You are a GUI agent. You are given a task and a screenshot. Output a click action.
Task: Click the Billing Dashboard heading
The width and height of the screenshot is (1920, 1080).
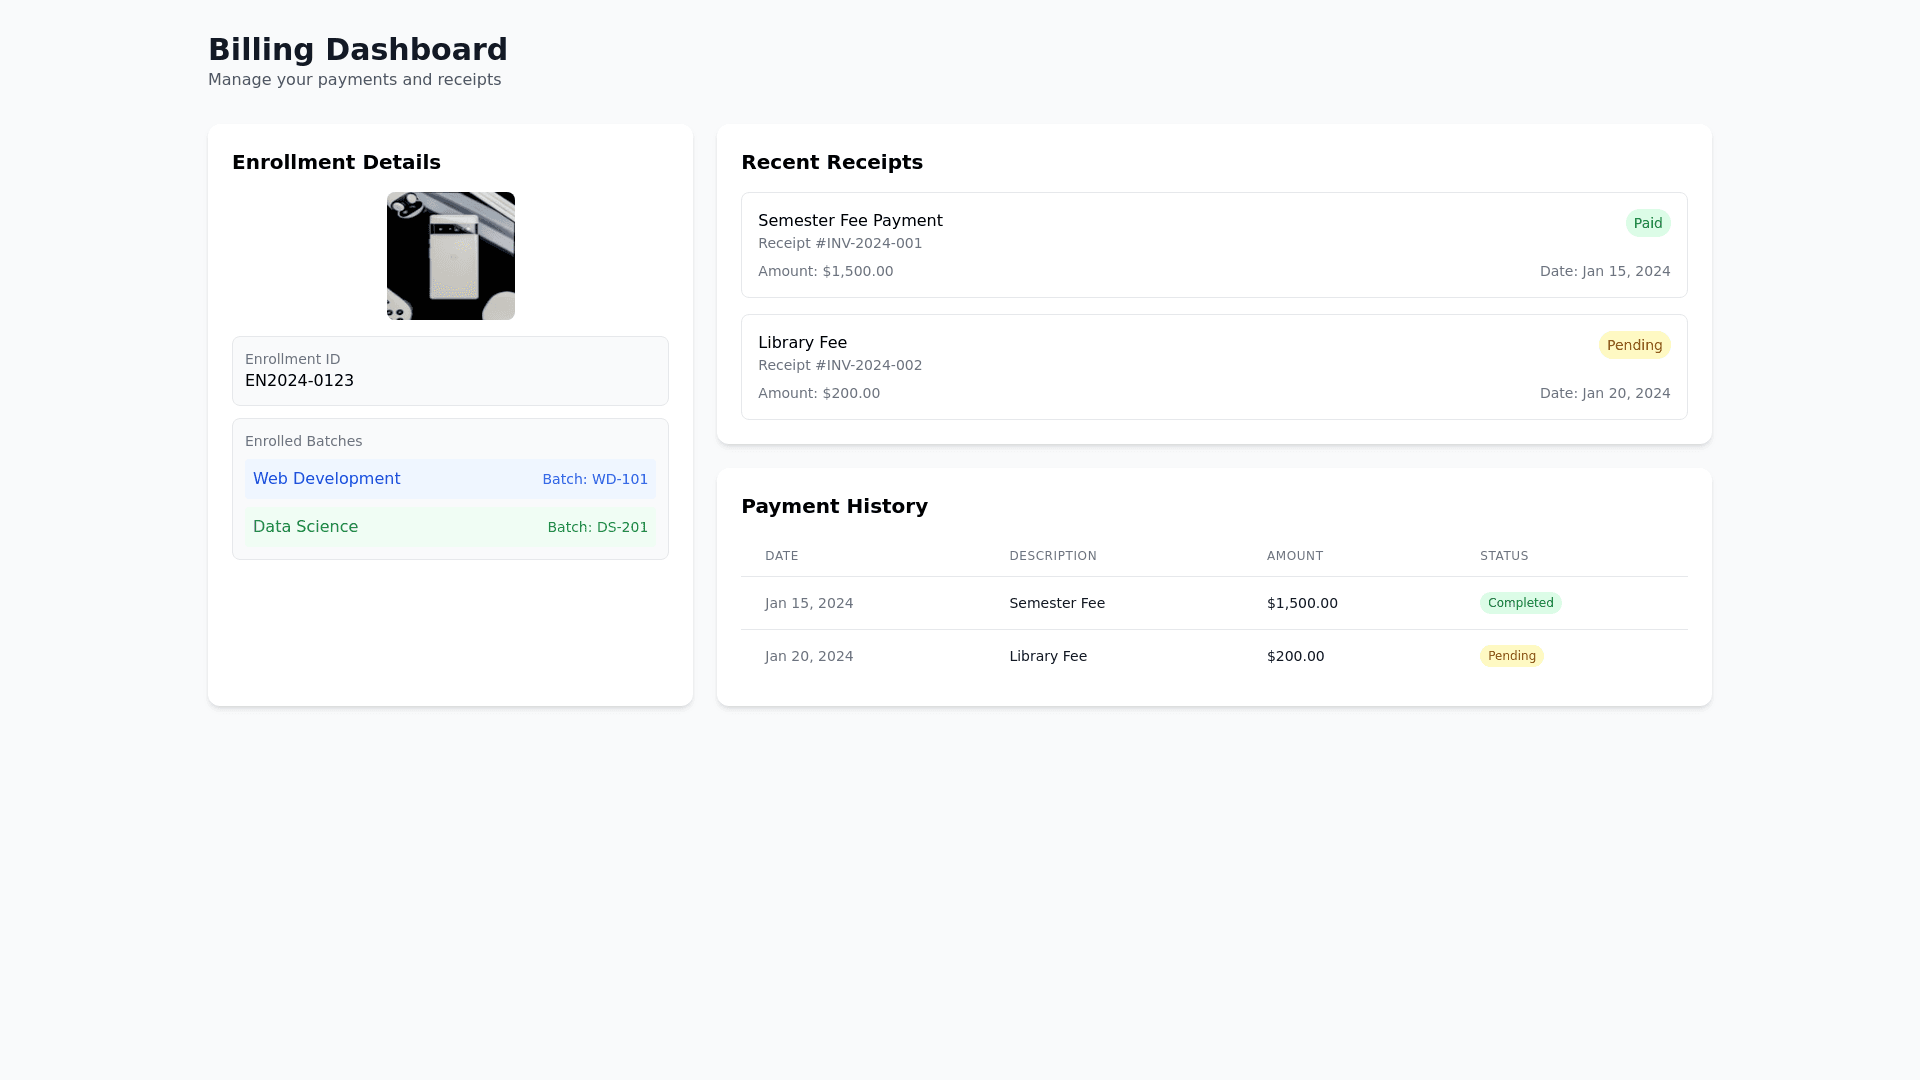357,49
